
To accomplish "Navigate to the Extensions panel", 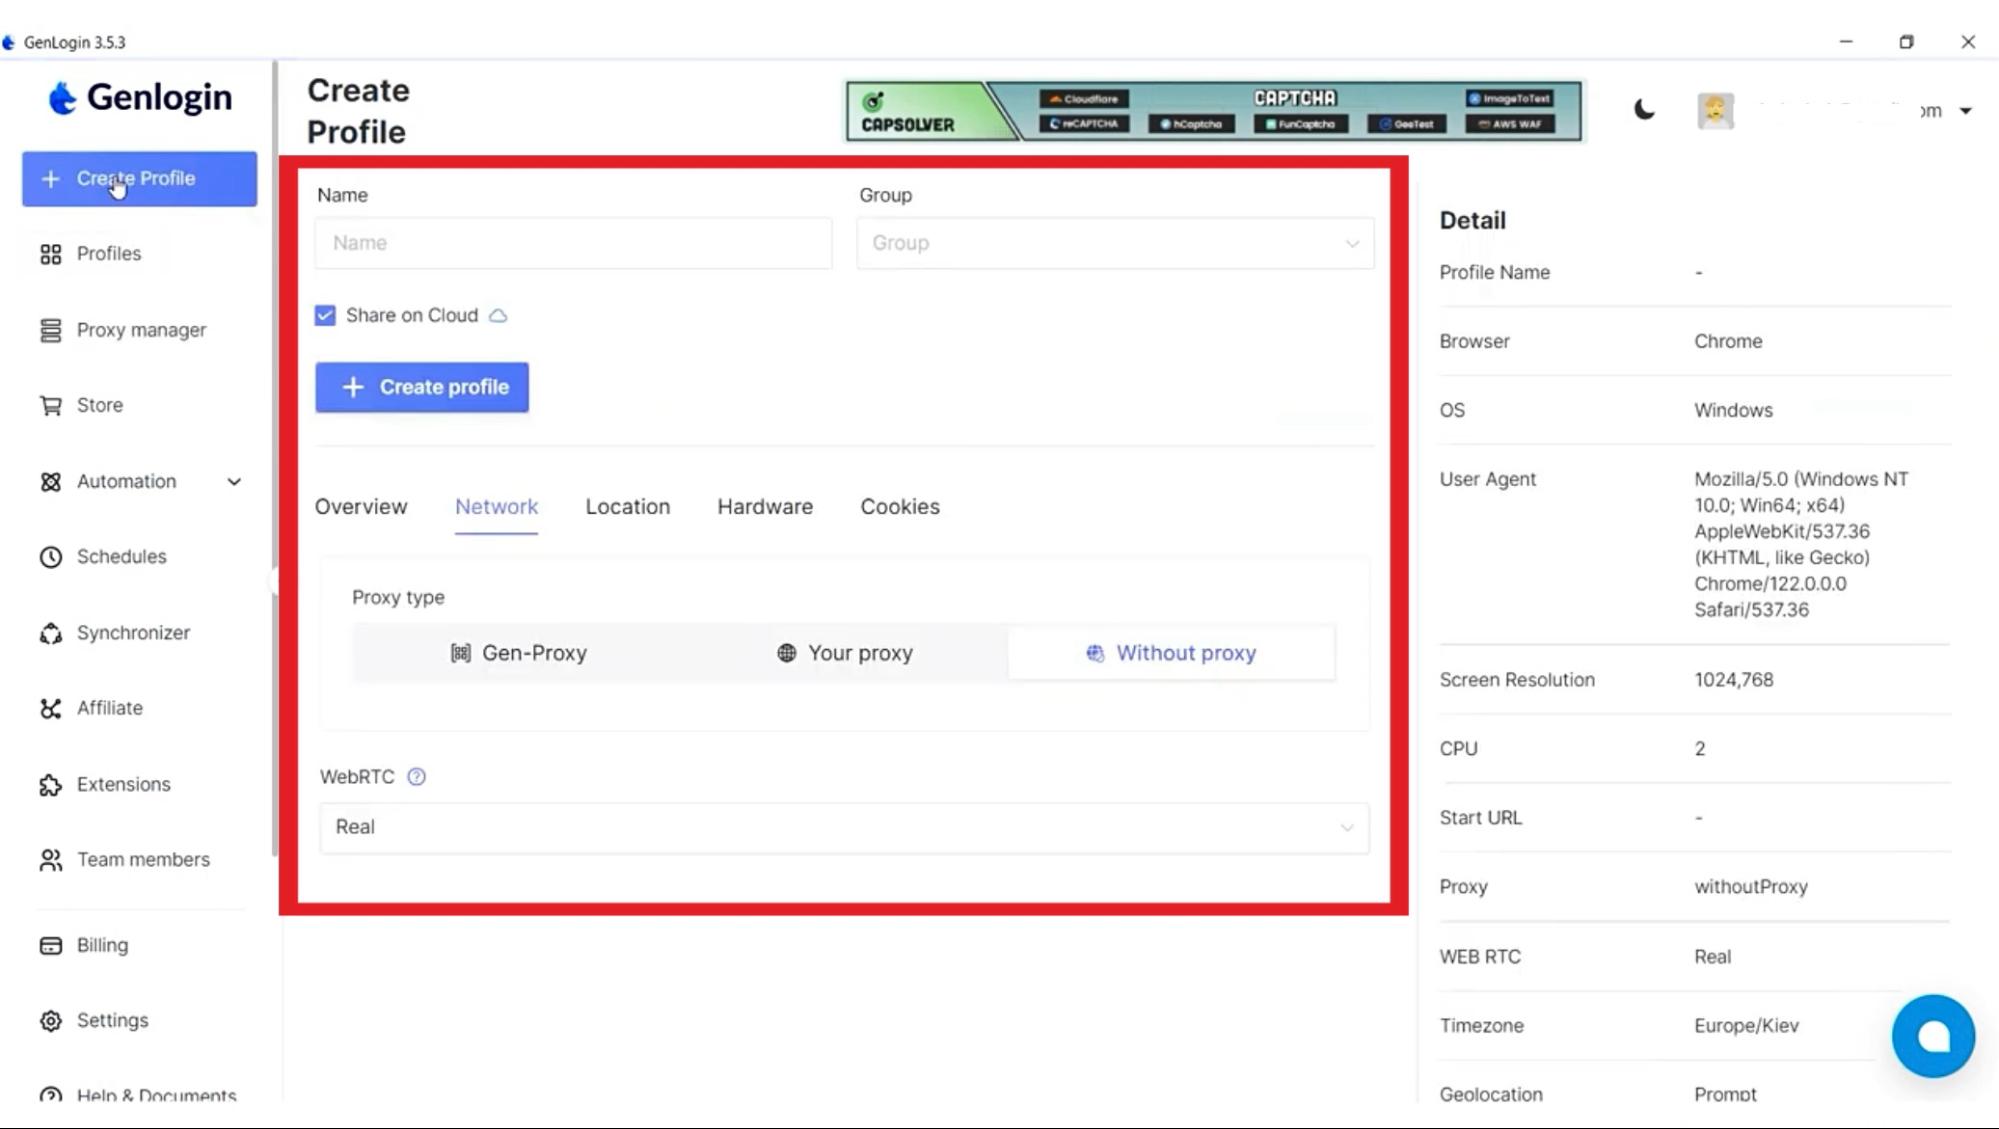I will coord(124,783).
